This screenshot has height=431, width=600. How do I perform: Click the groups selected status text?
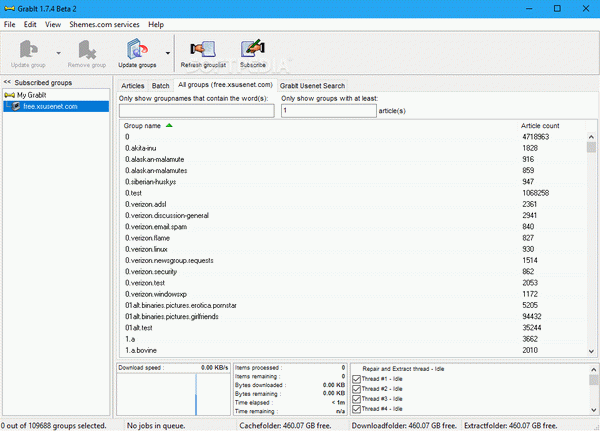pos(54,425)
